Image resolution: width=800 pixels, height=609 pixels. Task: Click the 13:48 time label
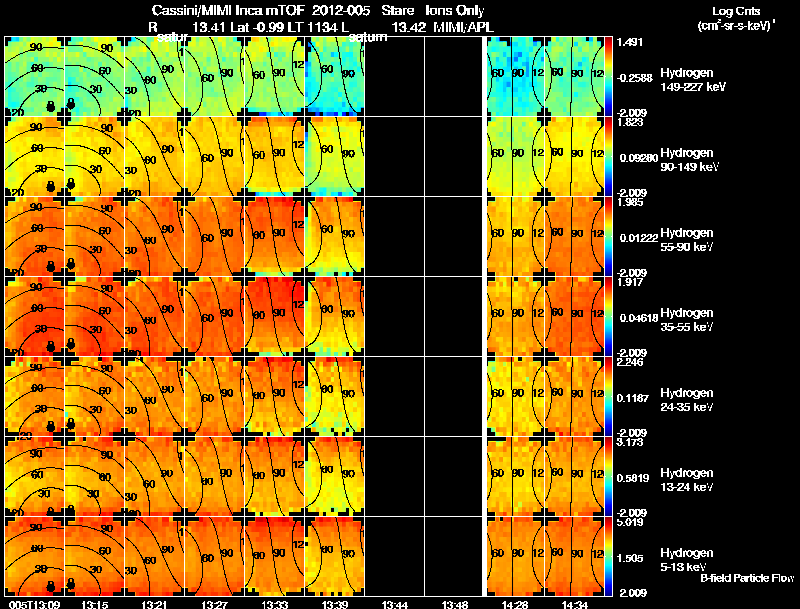[x=455, y=604]
